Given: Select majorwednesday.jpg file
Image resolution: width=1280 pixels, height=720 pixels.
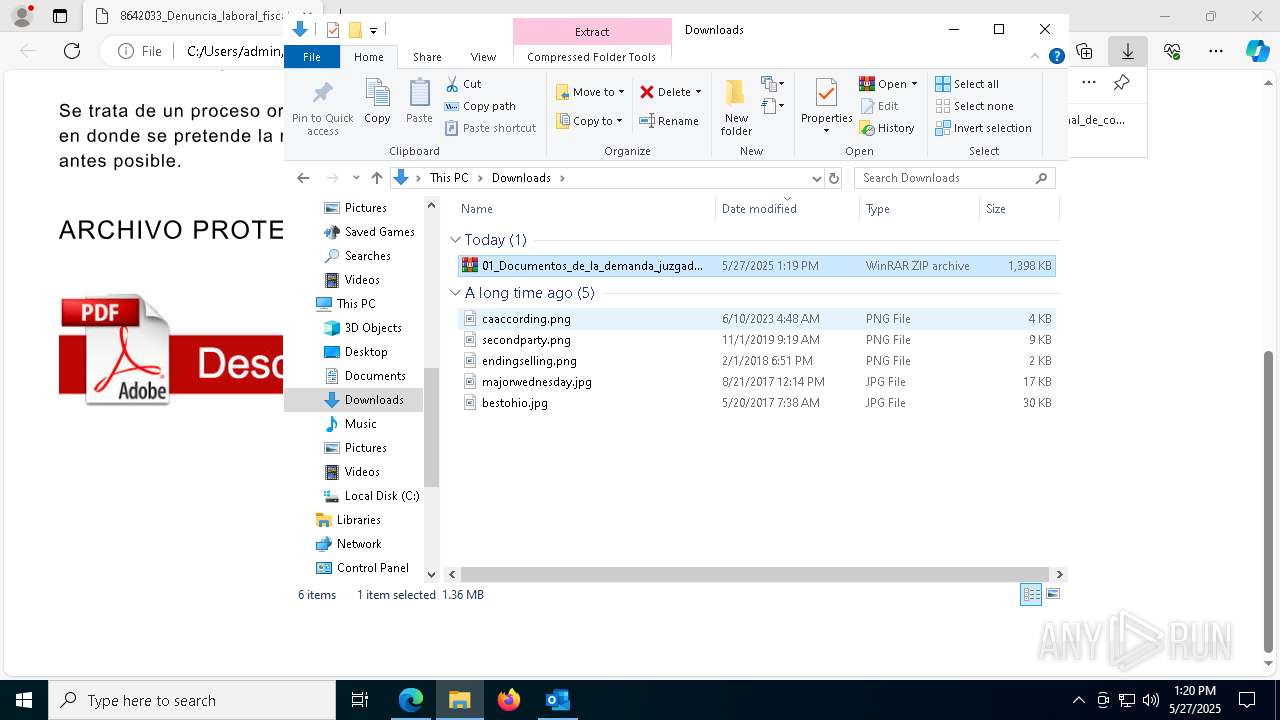Looking at the screenshot, I should click(756, 382).
